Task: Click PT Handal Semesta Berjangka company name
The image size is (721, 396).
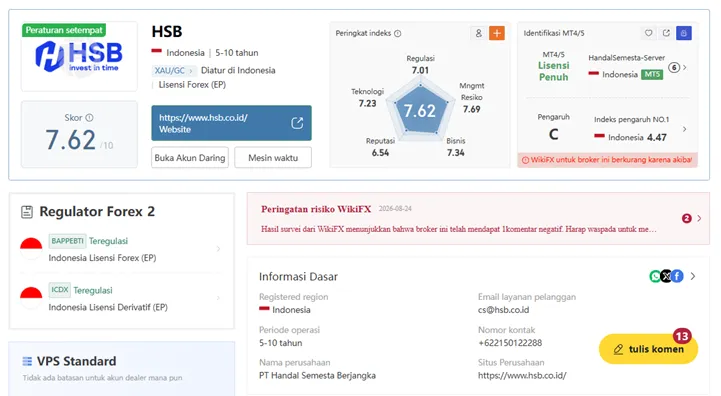Action: tap(317, 375)
